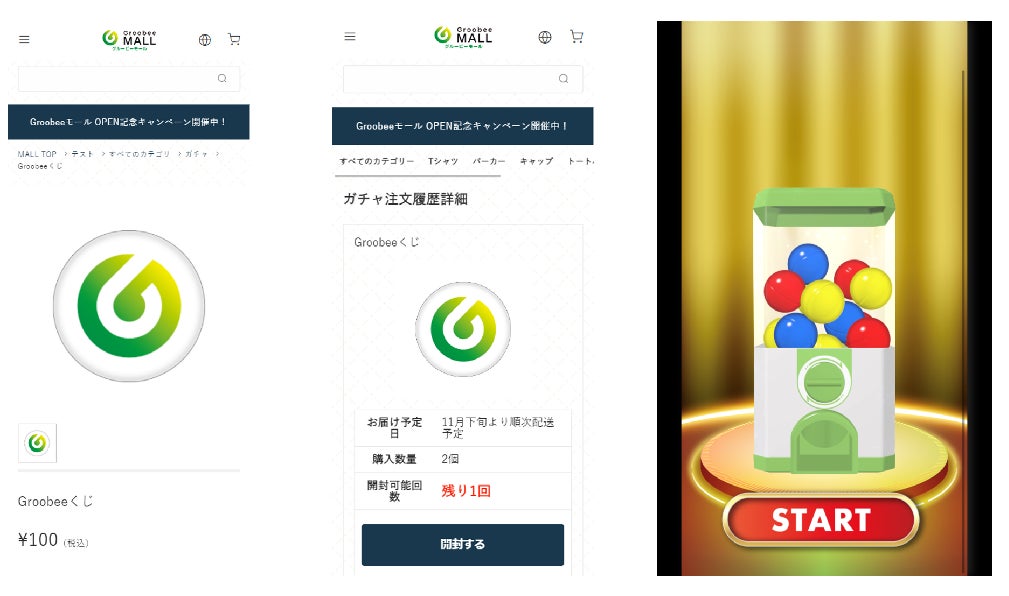Click the MALL TOP breadcrumb link
The width and height of the screenshot is (1009, 596).
click(x=37, y=154)
